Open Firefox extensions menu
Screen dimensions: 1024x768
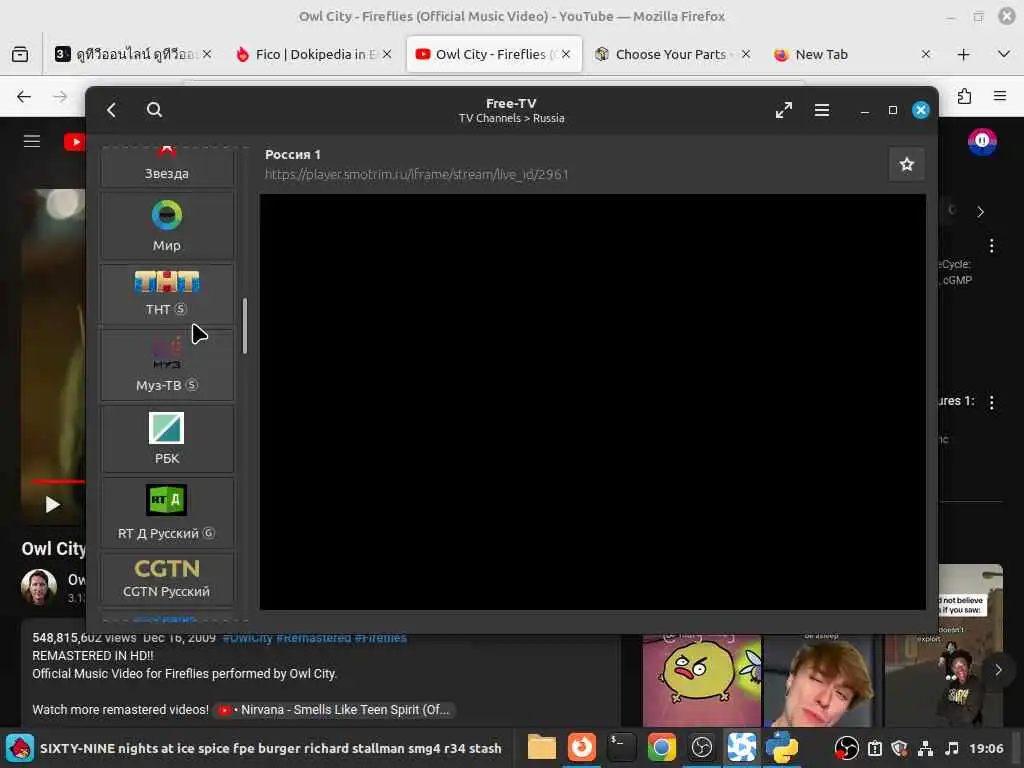click(964, 97)
